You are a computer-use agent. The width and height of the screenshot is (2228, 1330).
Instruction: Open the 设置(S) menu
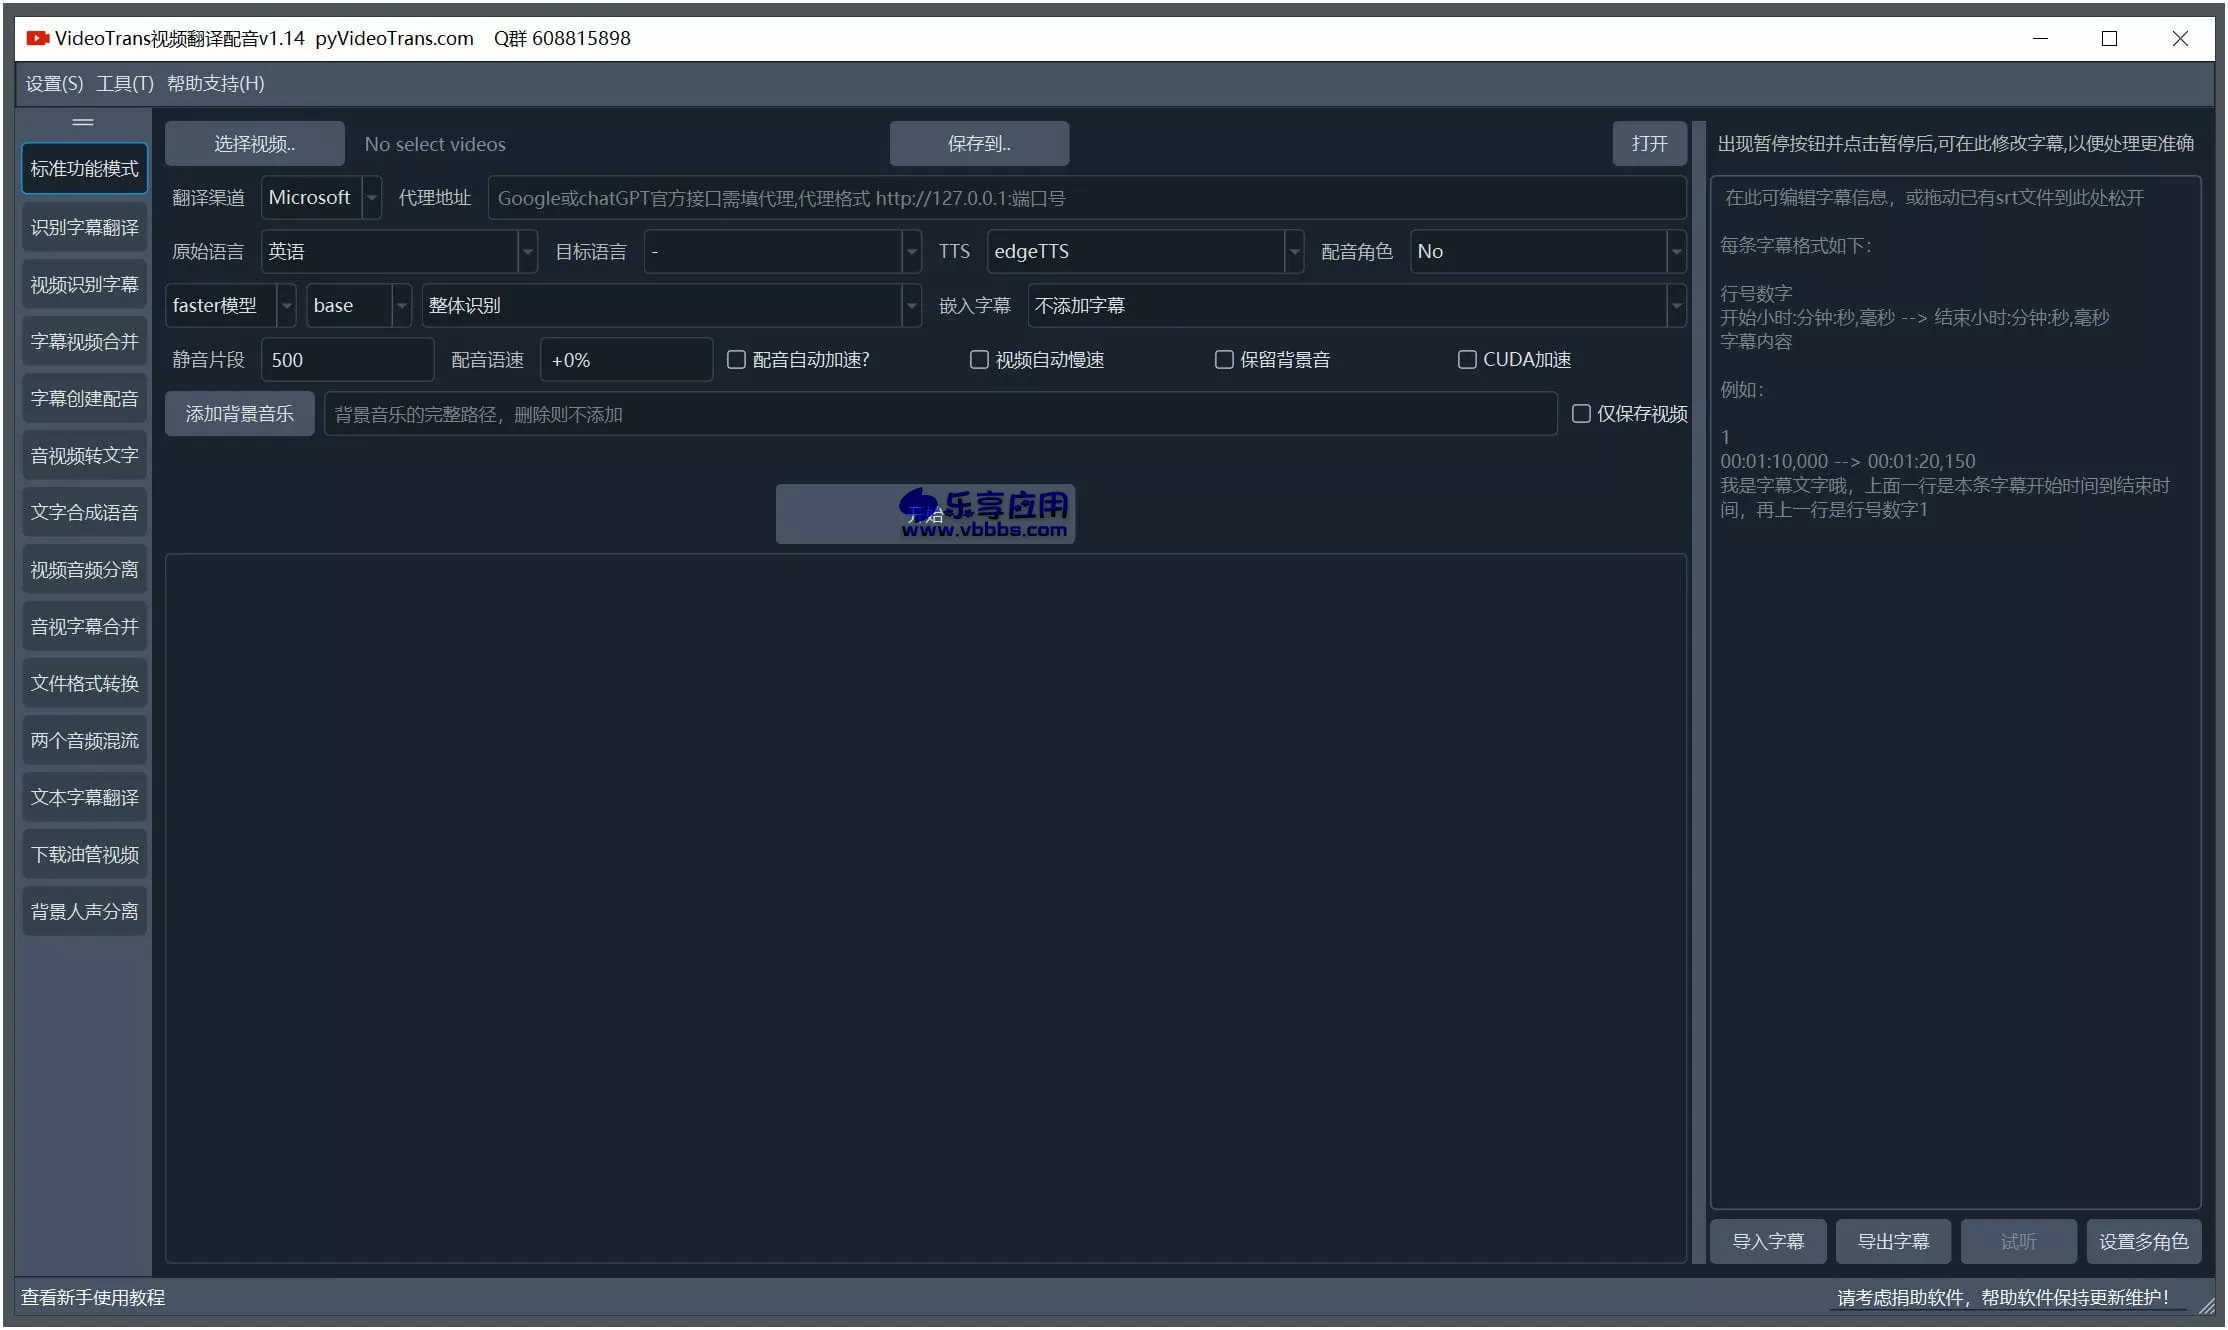(x=54, y=84)
